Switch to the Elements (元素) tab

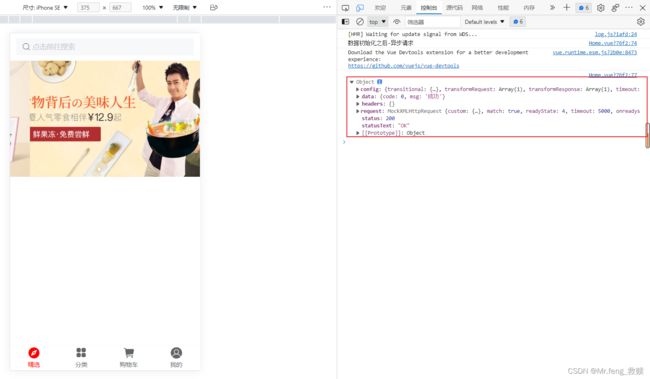click(406, 8)
